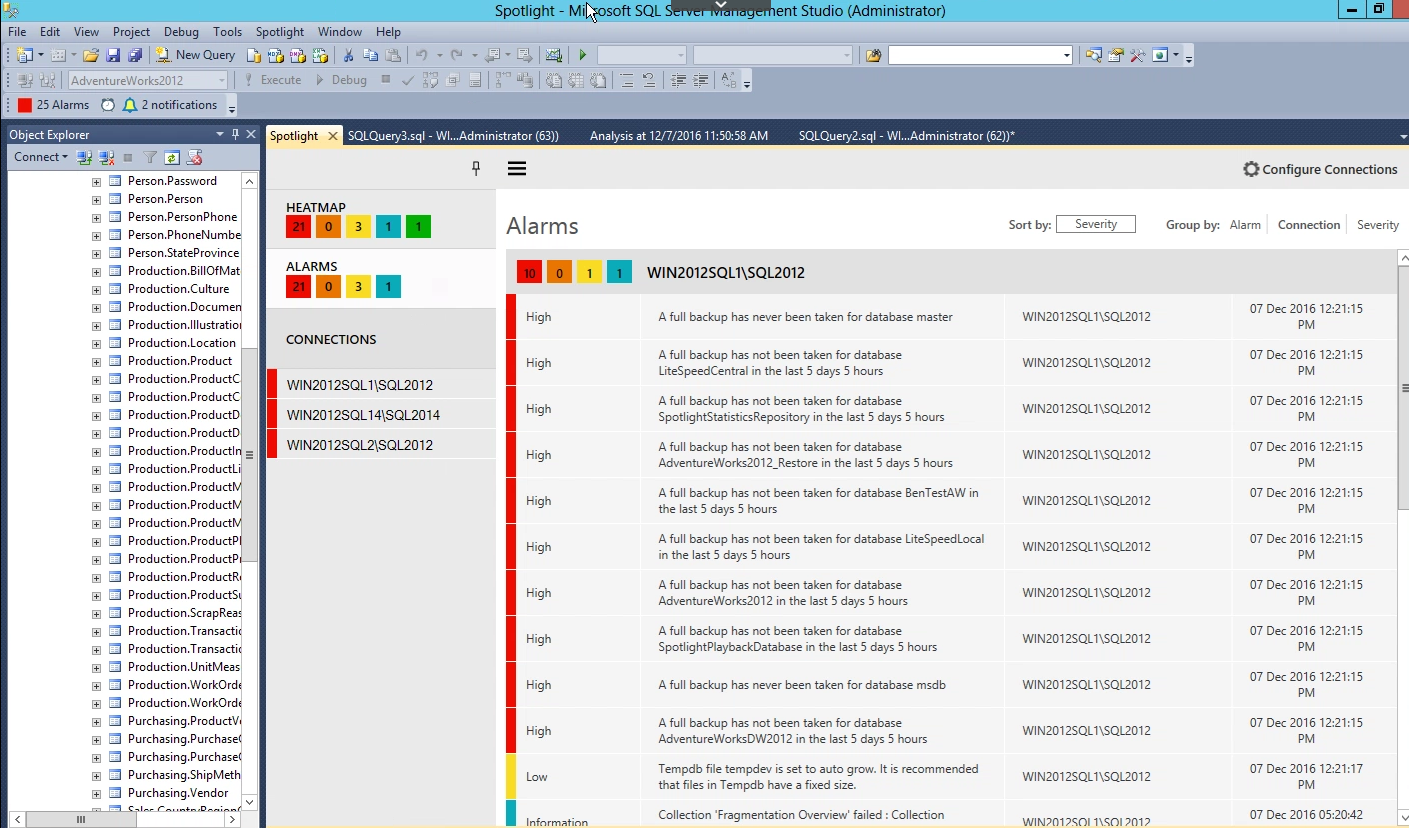Group alarms by Severity
This screenshot has width=1409, height=828.
[1378, 225]
